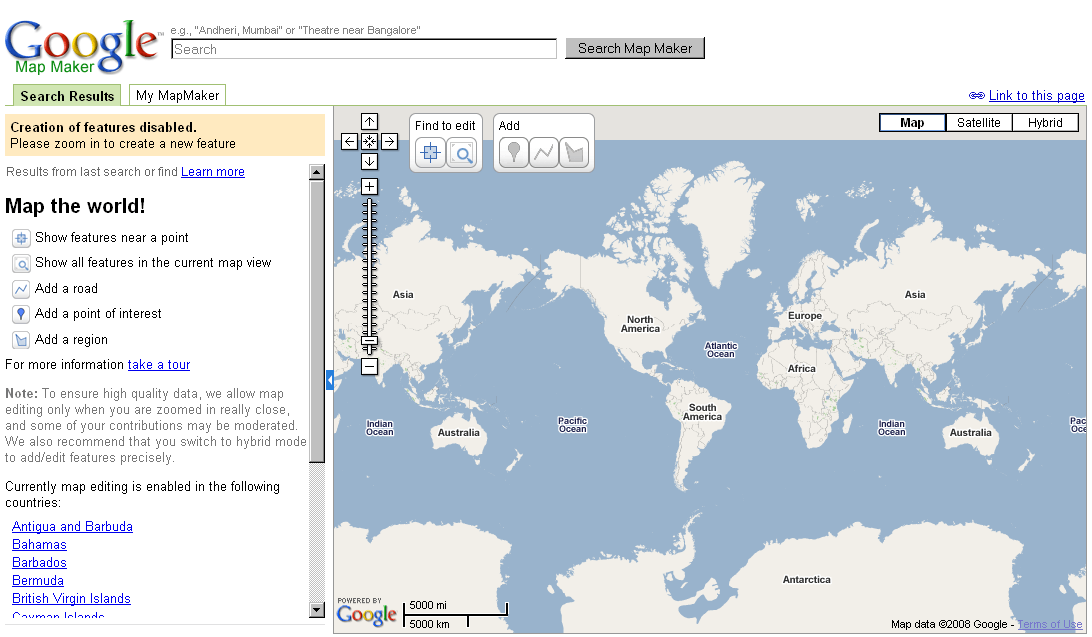Zoom out using the minus button

369,366
